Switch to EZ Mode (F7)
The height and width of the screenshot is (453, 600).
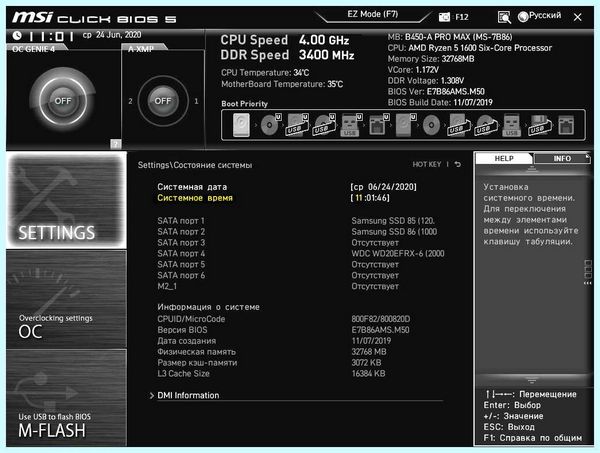(373, 14)
